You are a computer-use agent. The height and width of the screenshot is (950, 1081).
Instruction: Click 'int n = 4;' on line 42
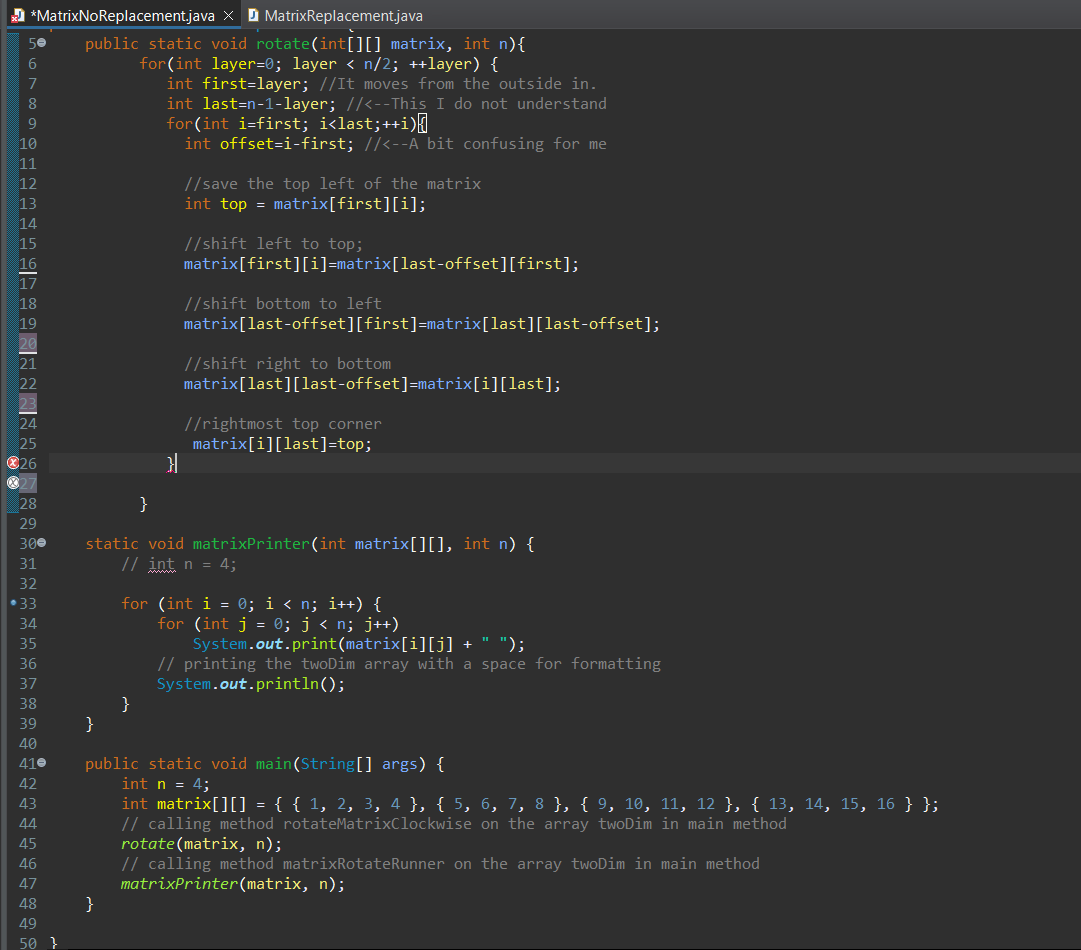165,784
